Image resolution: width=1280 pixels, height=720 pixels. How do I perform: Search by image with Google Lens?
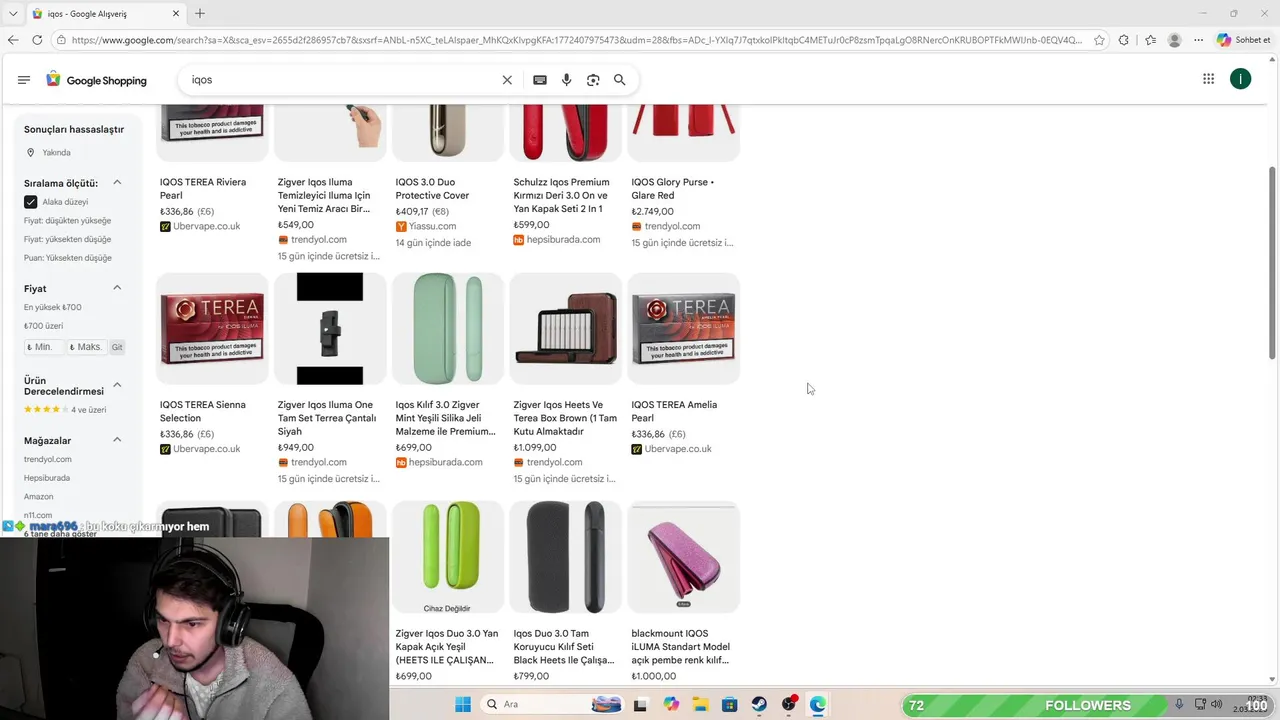click(593, 80)
